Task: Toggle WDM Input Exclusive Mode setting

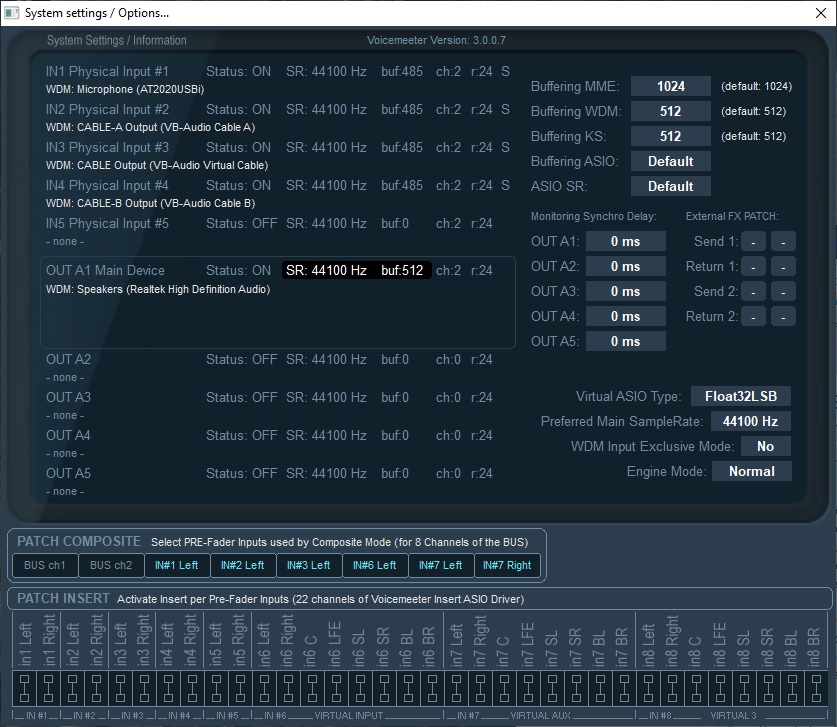Action: point(765,446)
